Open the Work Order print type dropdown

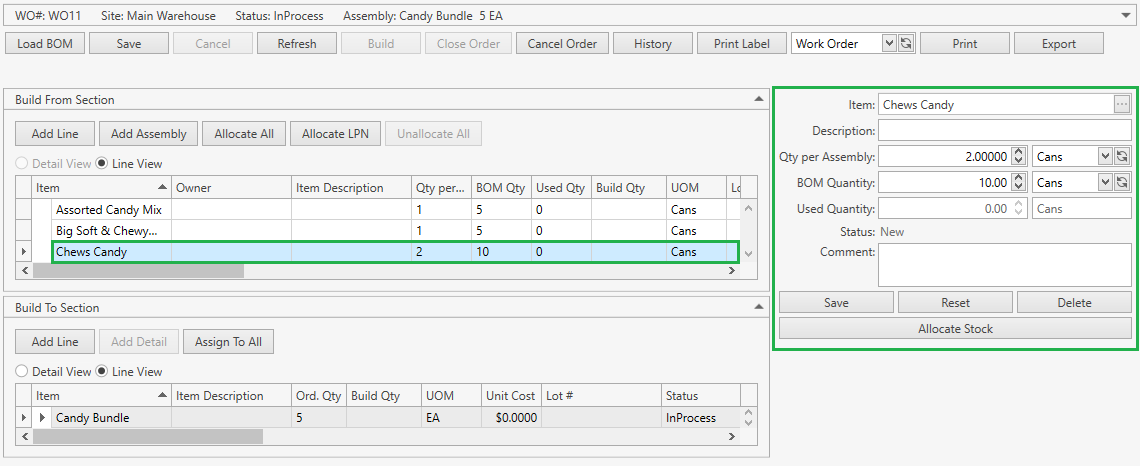click(x=890, y=43)
